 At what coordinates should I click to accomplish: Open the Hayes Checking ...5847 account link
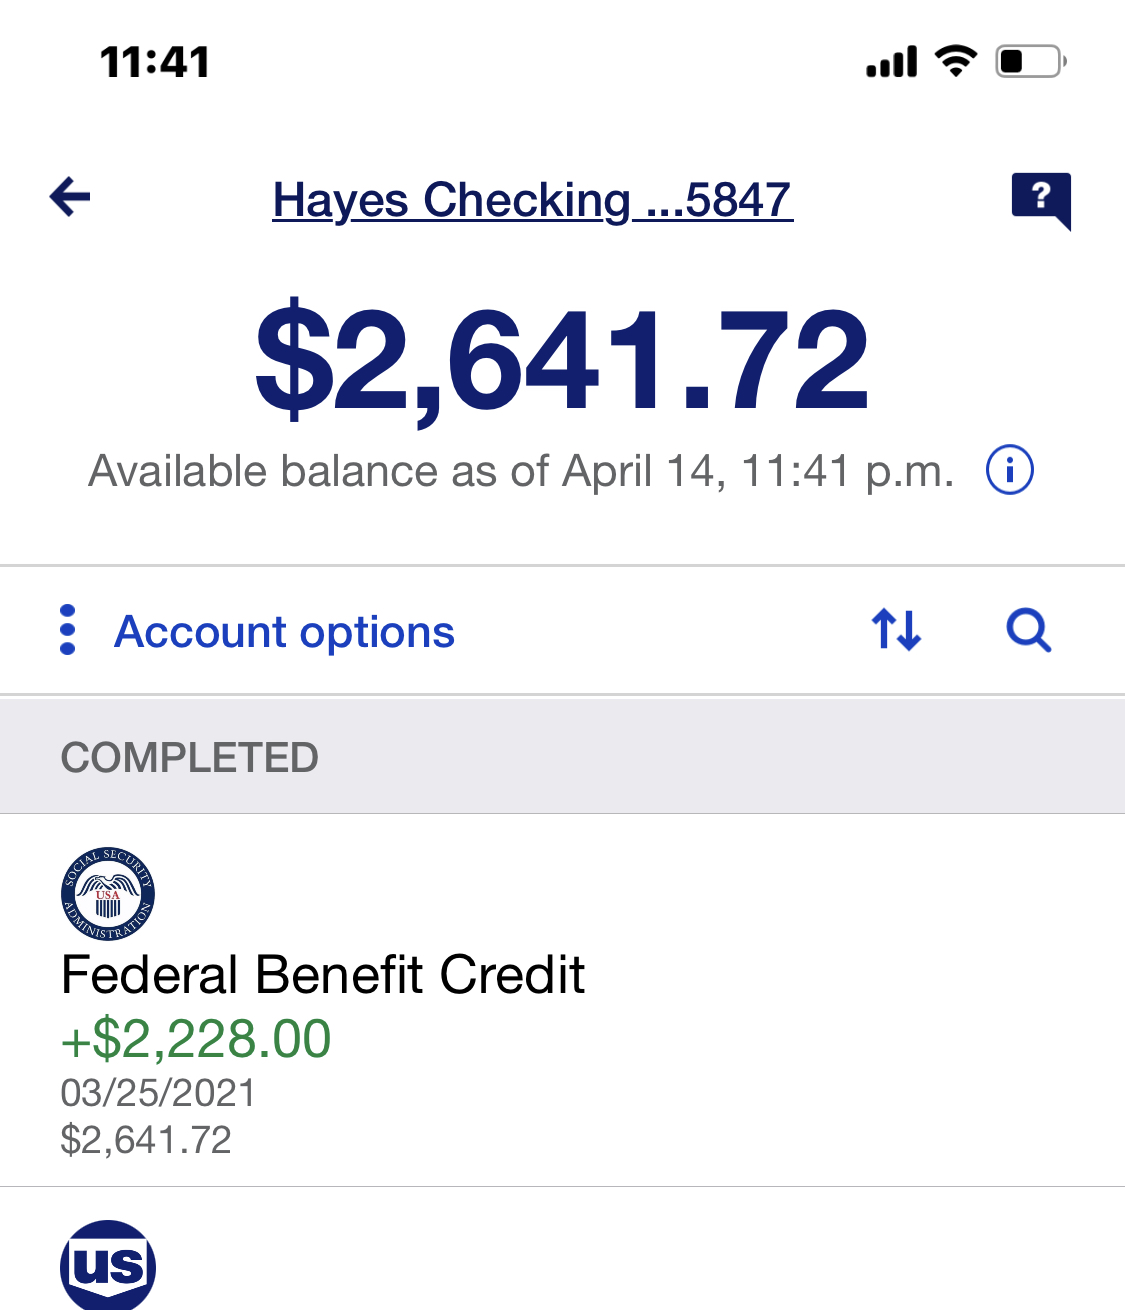pos(532,200)
